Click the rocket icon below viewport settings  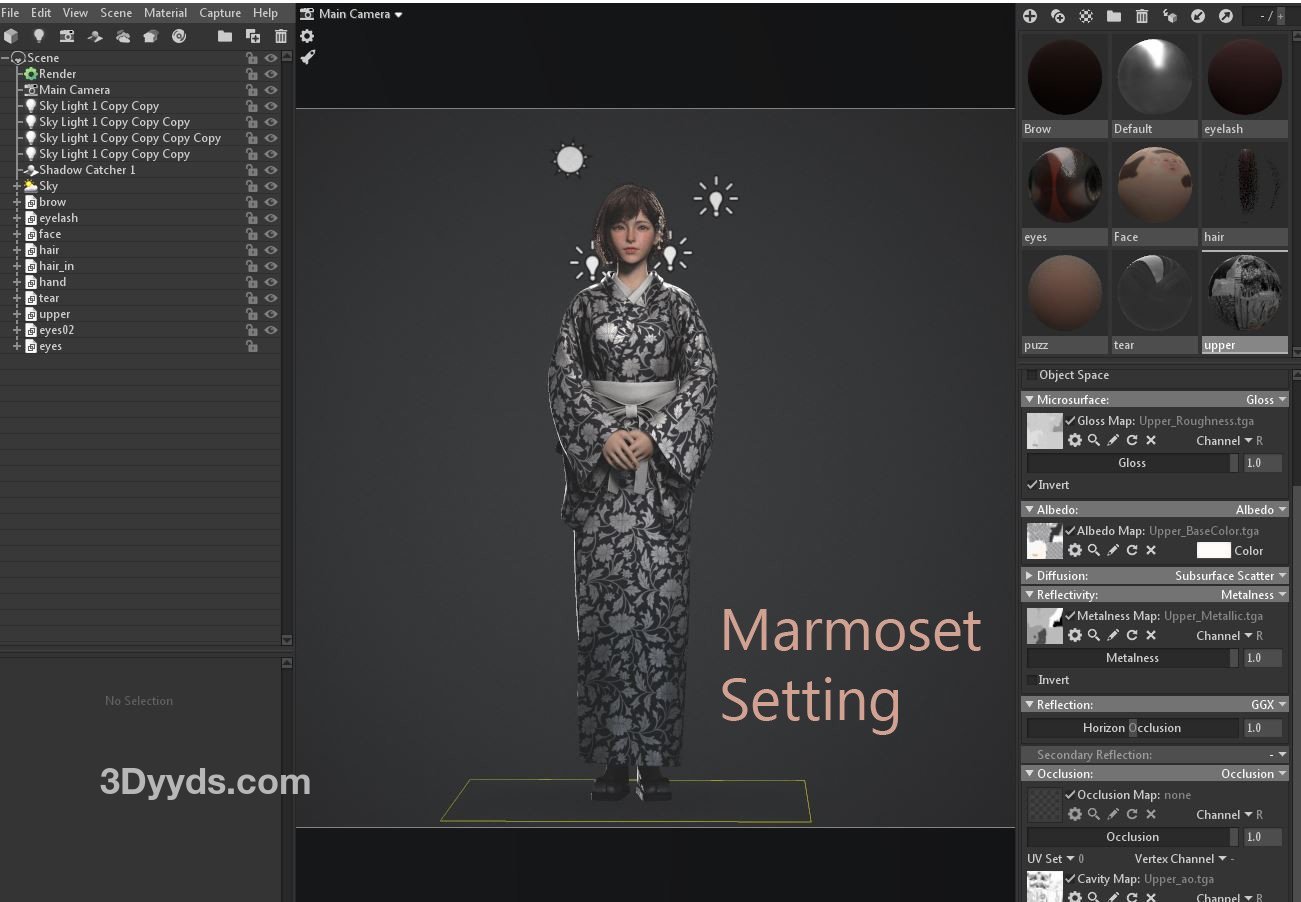pyautogui.click(x=307, y=57)
